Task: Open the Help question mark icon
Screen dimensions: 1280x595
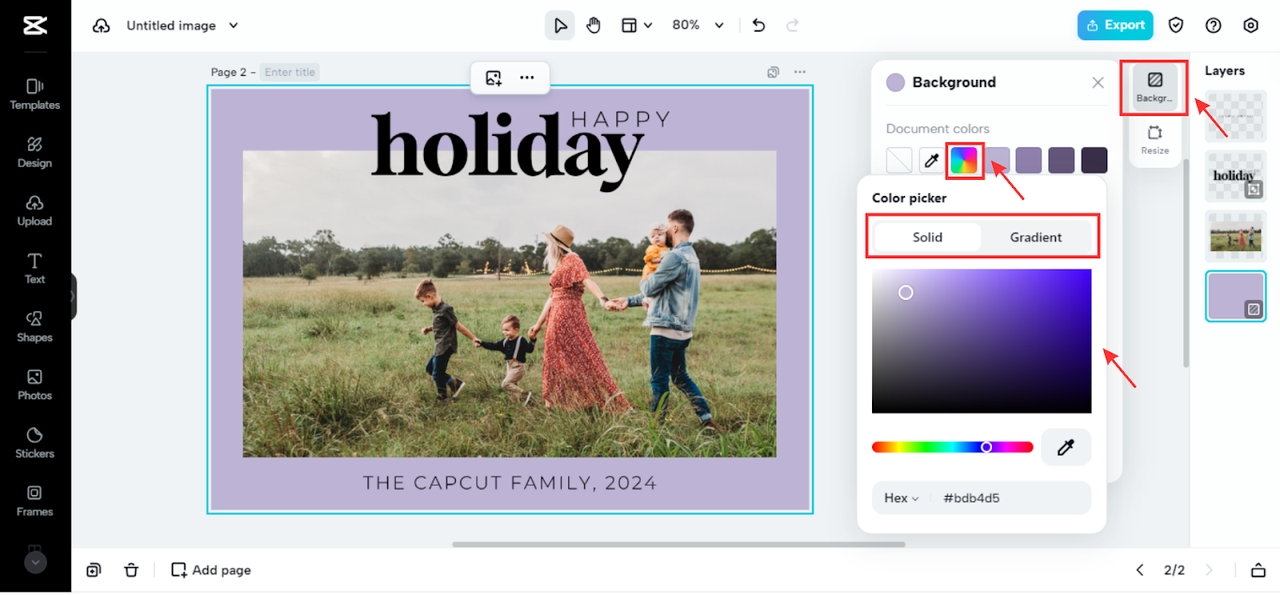Action: point(1213,26)
